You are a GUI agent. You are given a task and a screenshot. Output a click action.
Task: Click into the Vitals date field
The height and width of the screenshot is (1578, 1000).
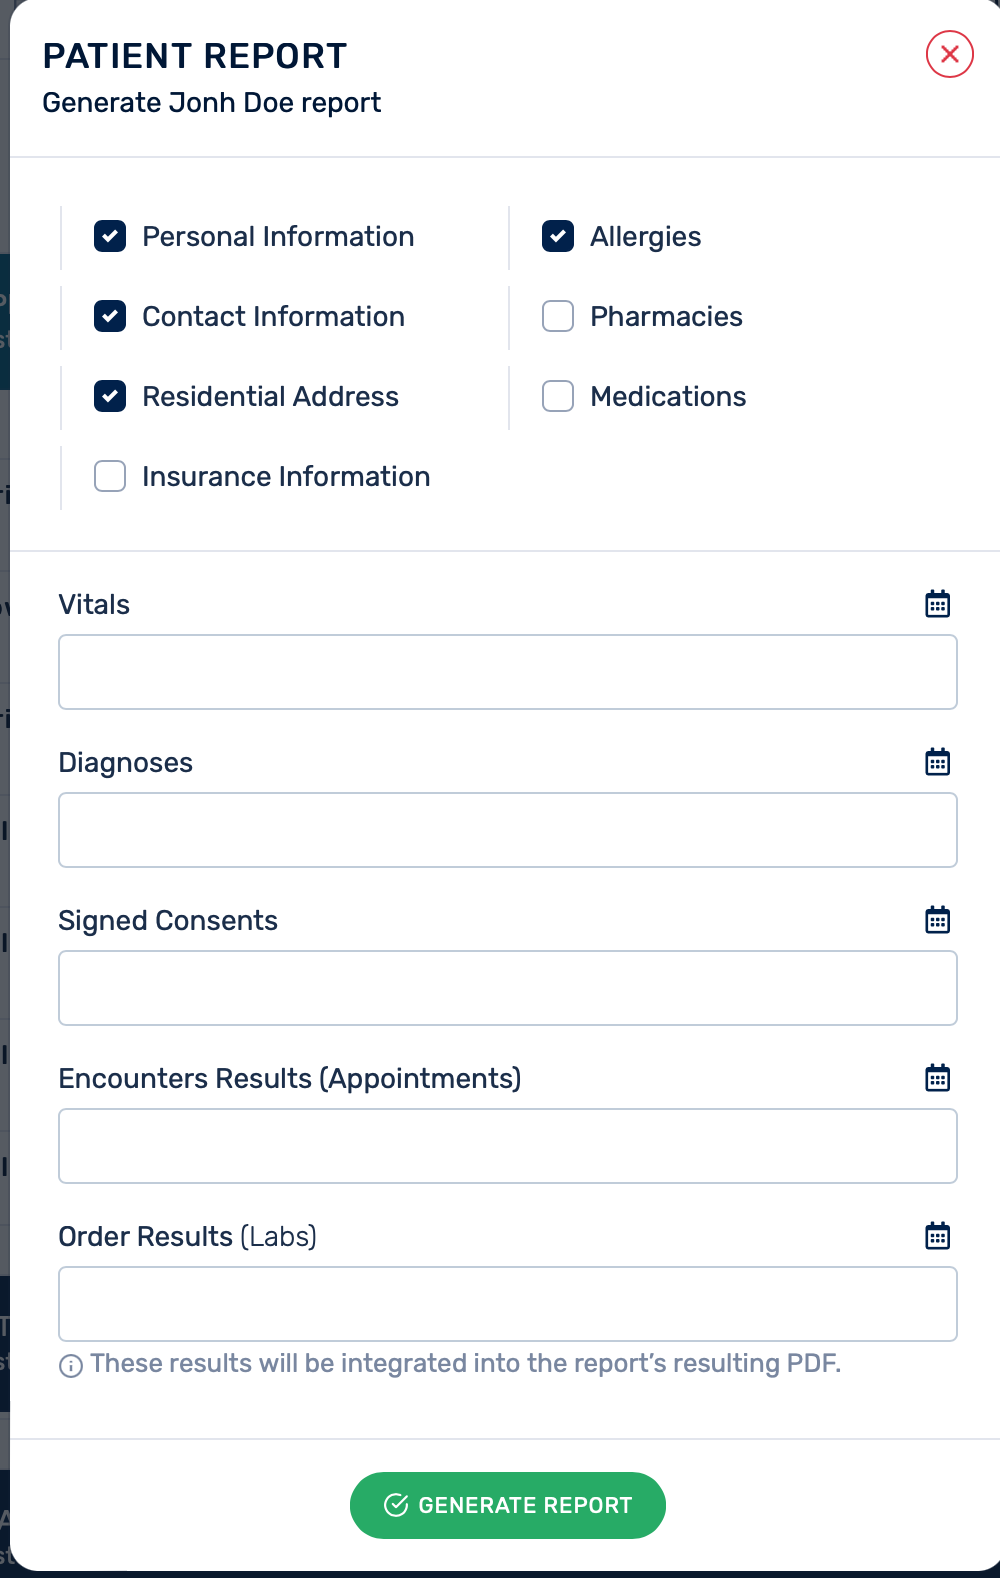(507, 672)
